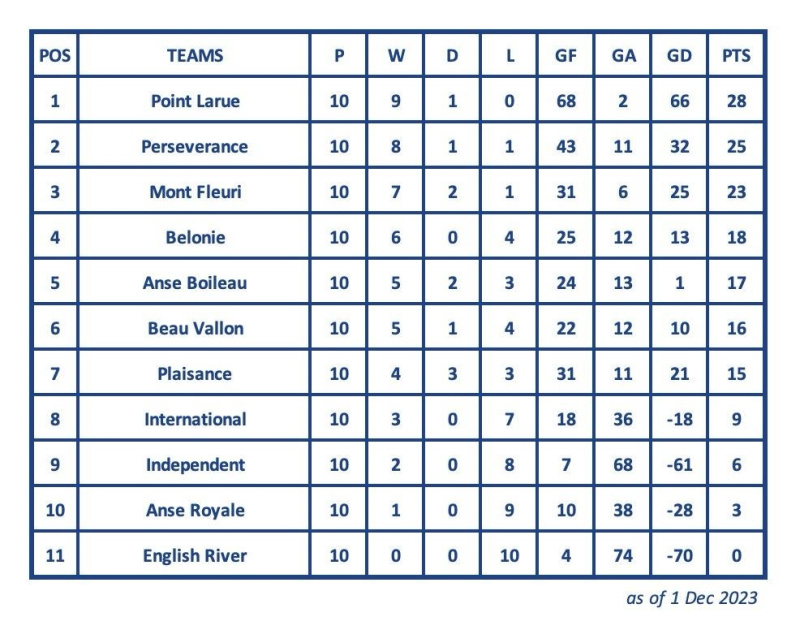Click Point Larue's 68 goals for cell
The height and width of the screenshot is (630, 800).
[566, 101]
